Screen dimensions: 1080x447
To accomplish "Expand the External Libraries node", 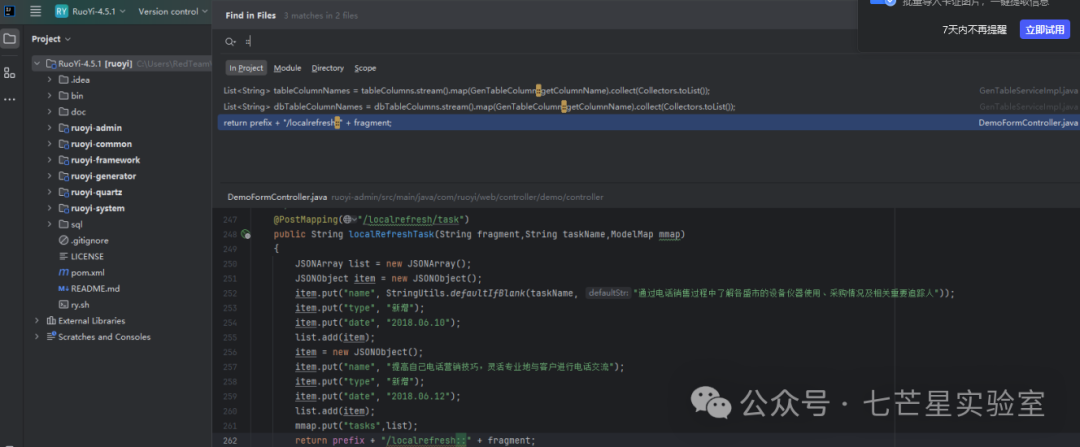I will click(x=37, y=321).
